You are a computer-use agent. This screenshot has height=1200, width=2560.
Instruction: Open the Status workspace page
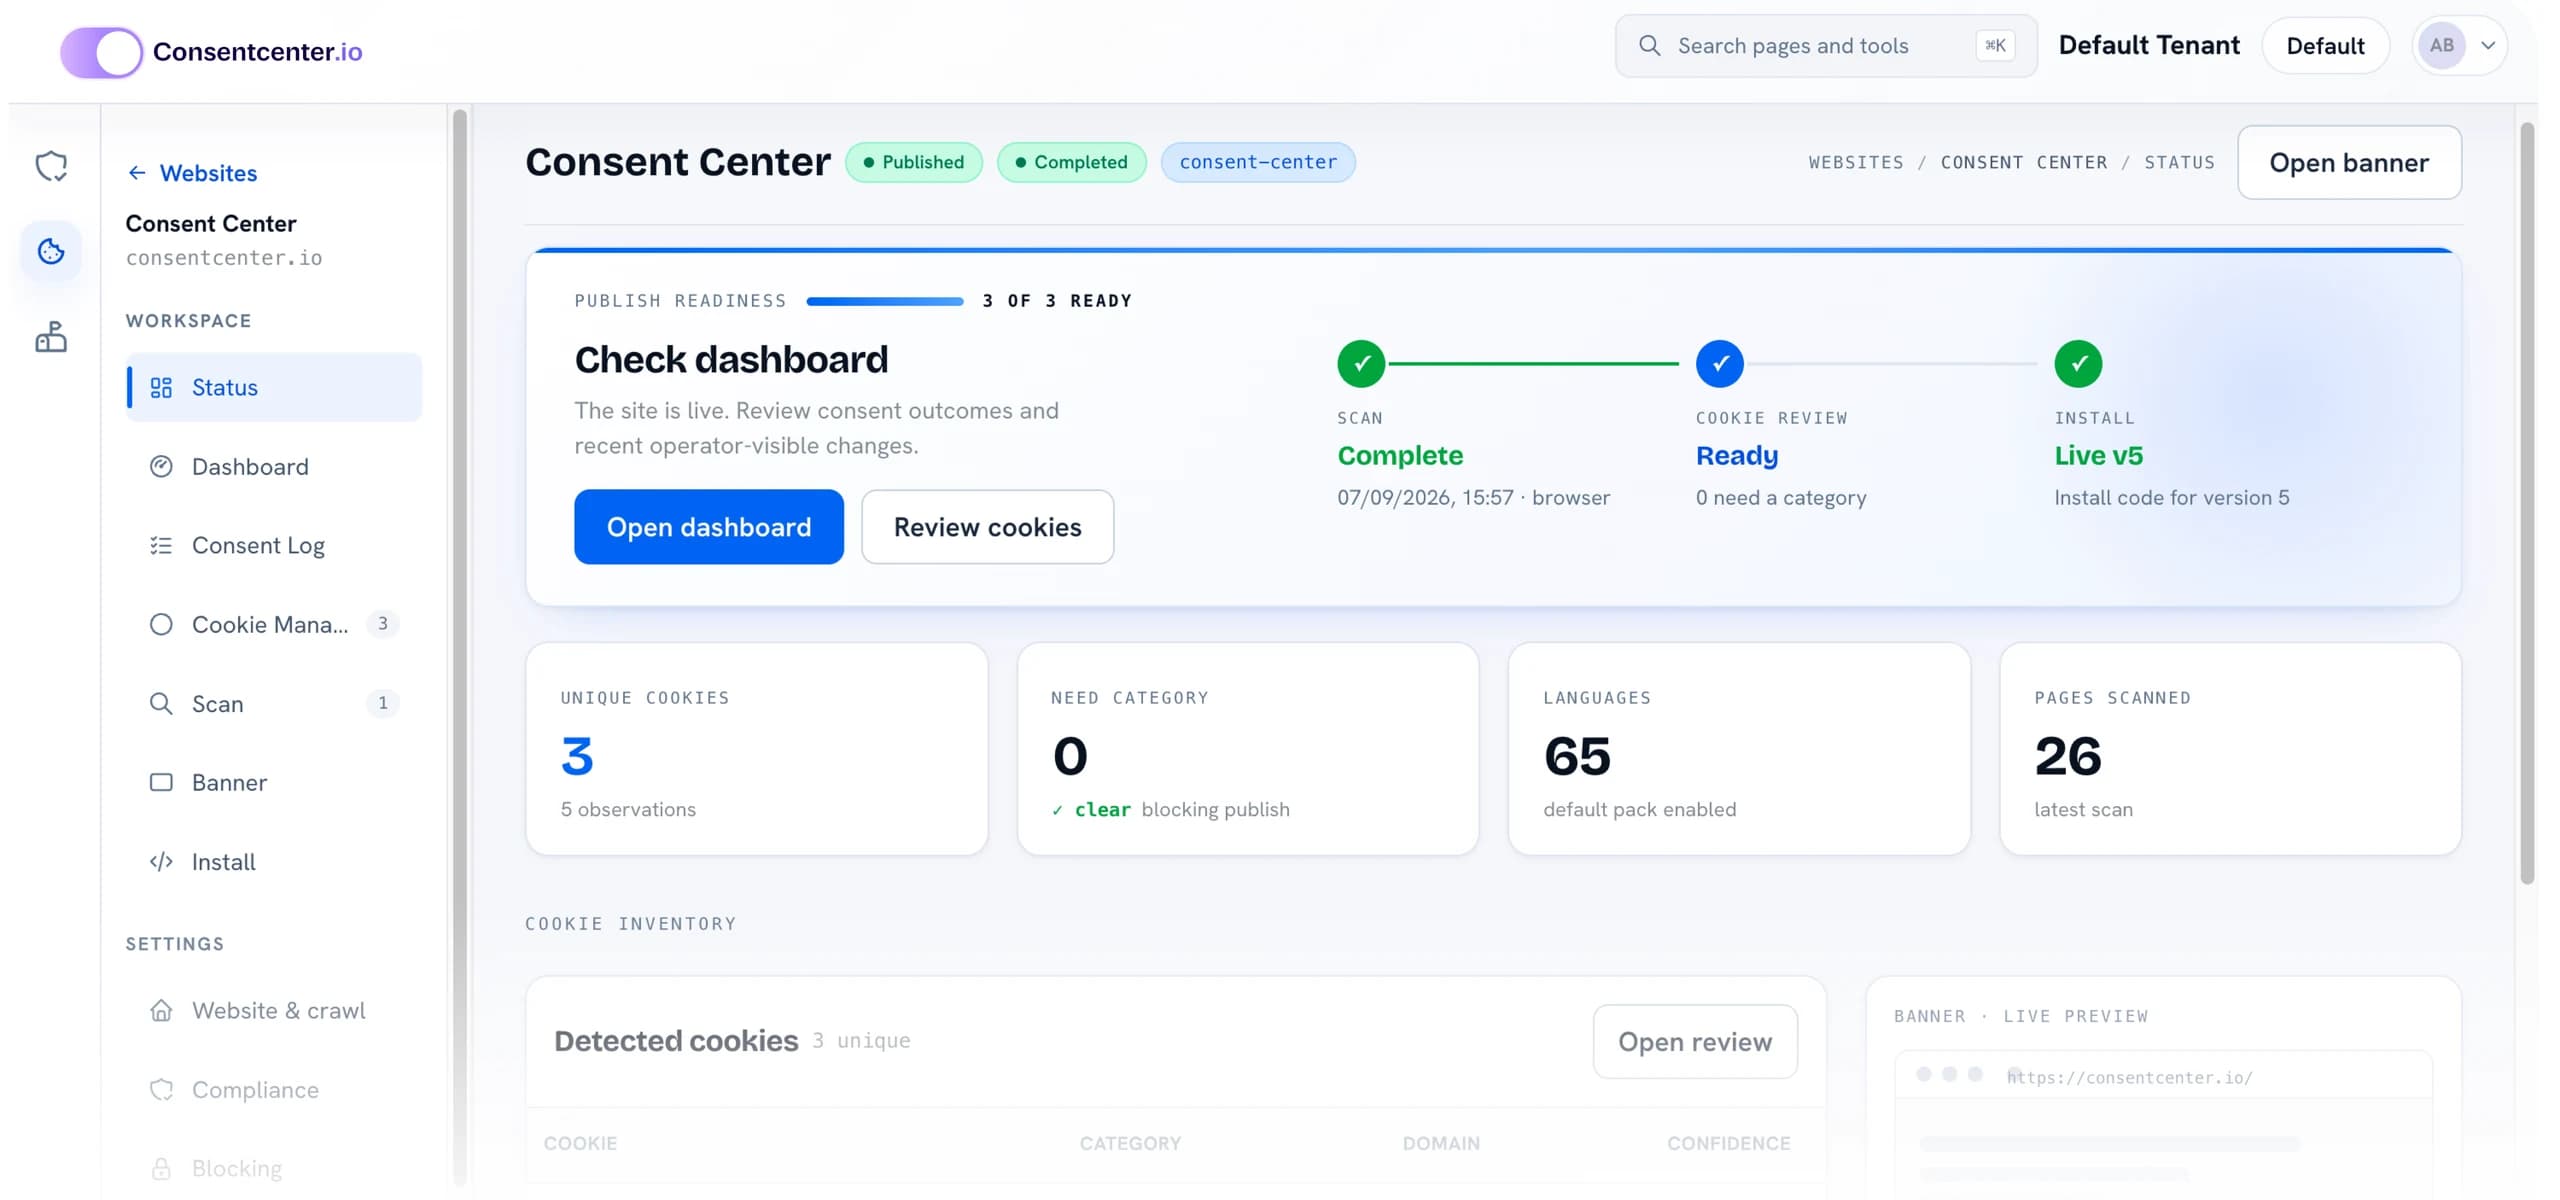274,388
